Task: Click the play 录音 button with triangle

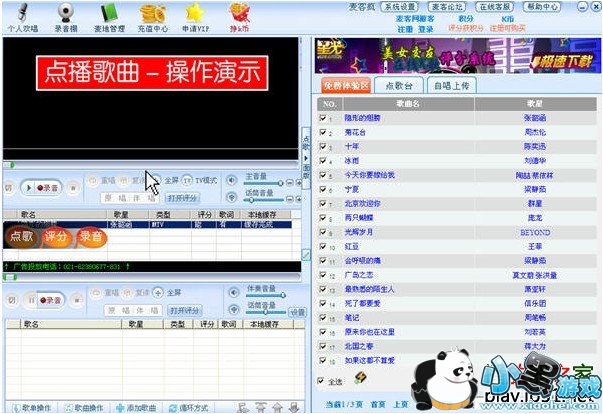Action: click(x=42, y=188)
